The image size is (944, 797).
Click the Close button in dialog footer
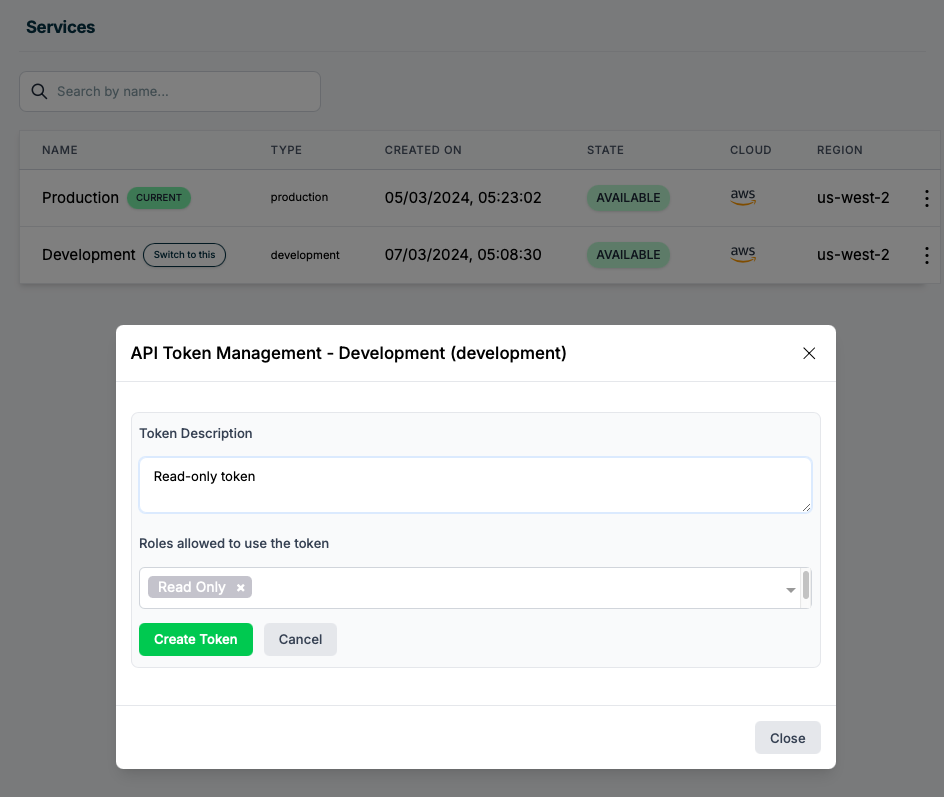pyautogui.click(x=787, y=738)
